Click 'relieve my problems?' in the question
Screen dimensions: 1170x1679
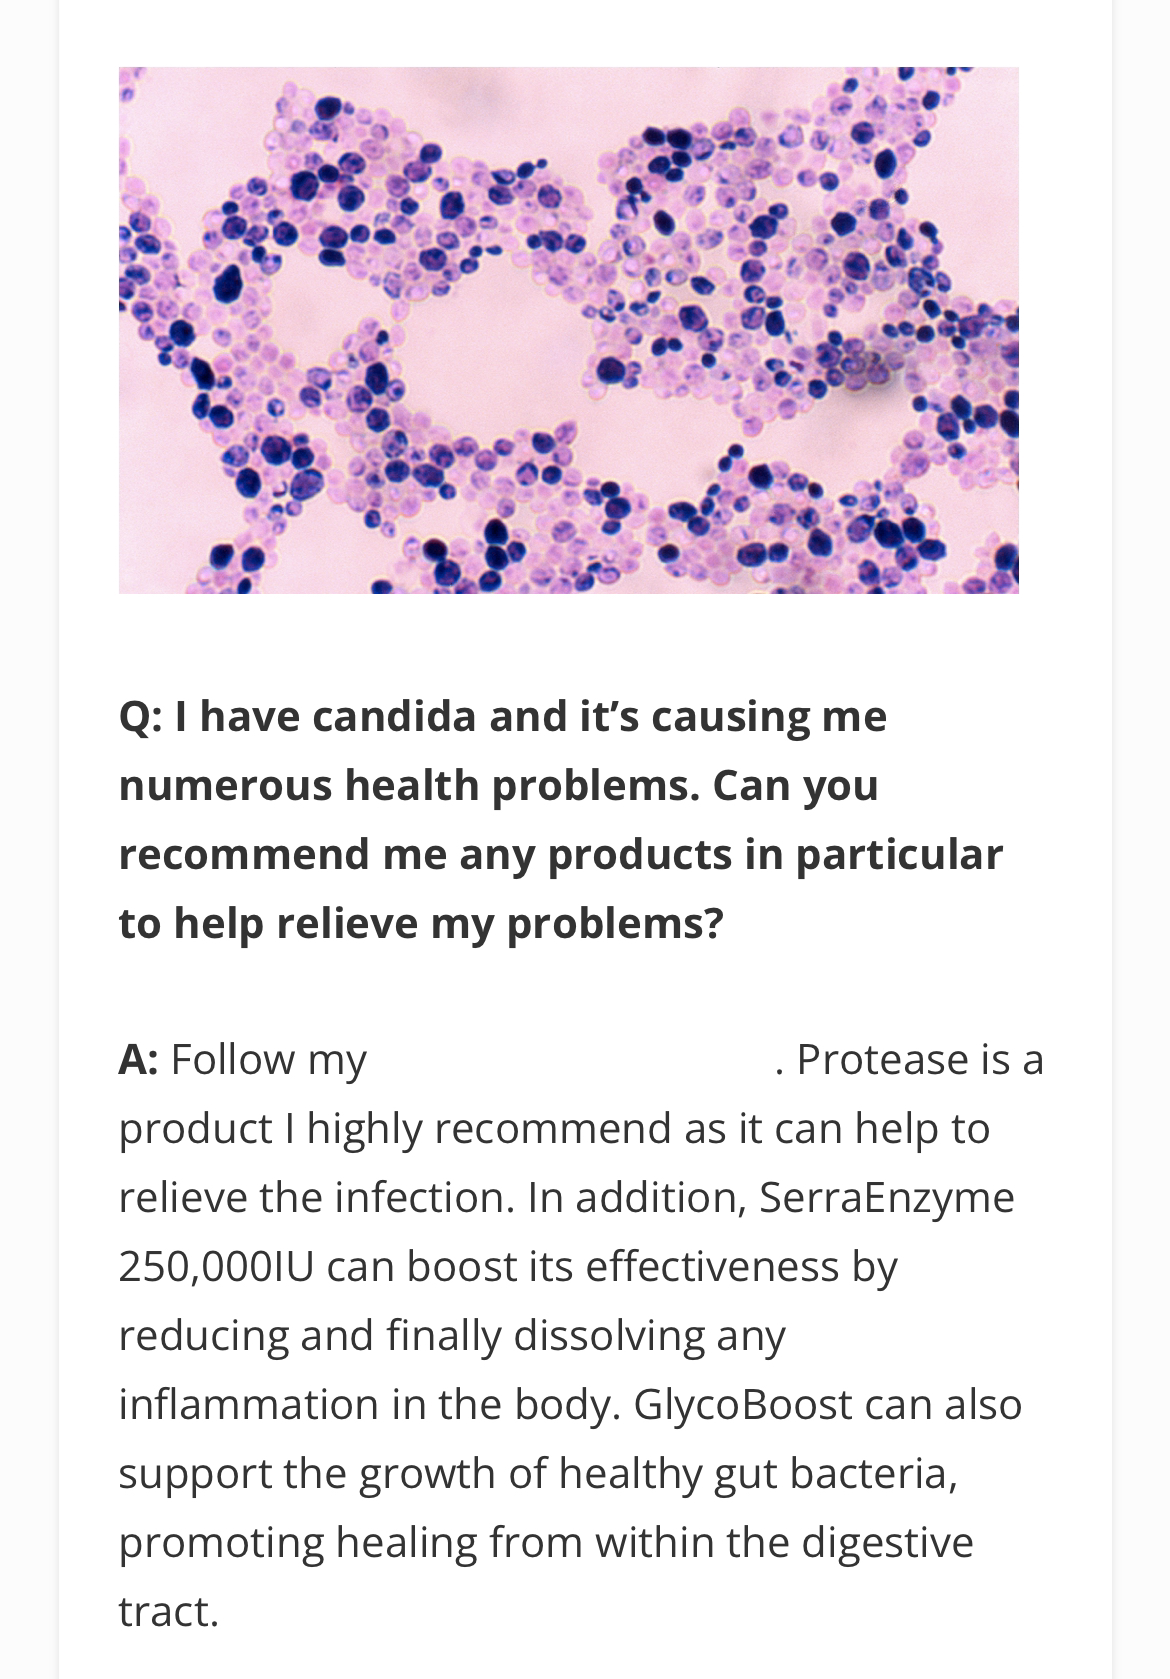pyautogui.click(x=500, y=923)
